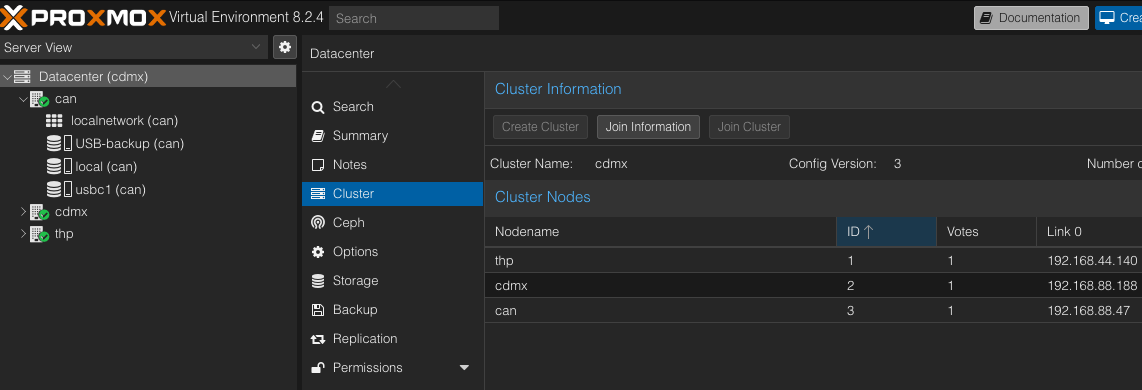This screenshot has height=390, width=1142.
Task: Click the Options gear icon
Action: tap(318, 251)
